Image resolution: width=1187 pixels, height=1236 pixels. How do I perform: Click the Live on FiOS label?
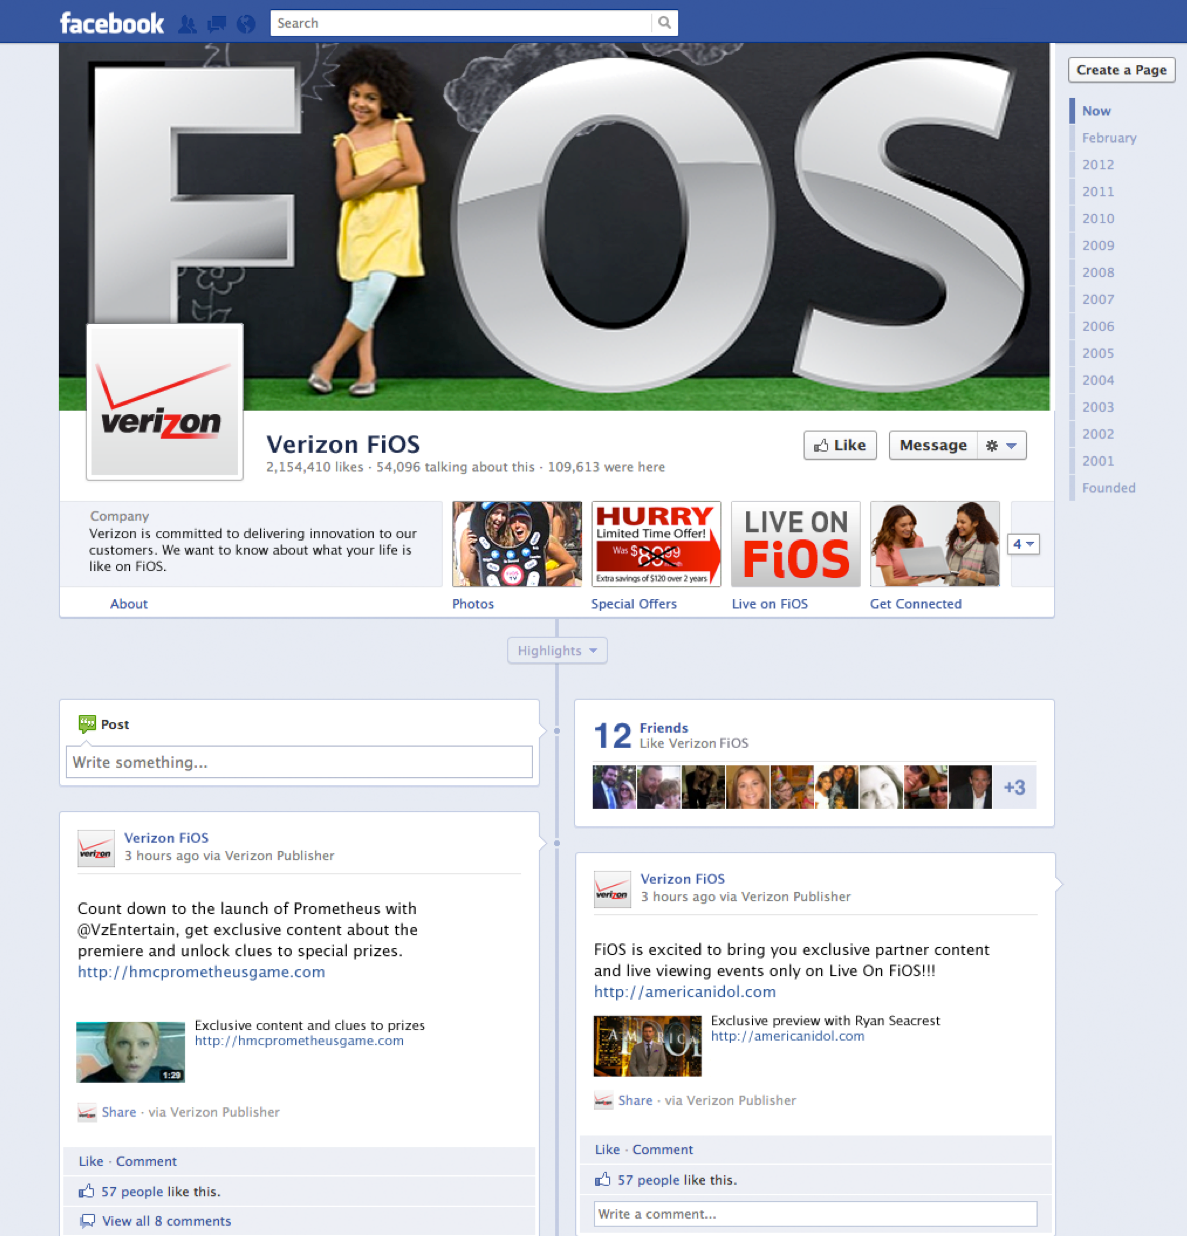(770, 604)
